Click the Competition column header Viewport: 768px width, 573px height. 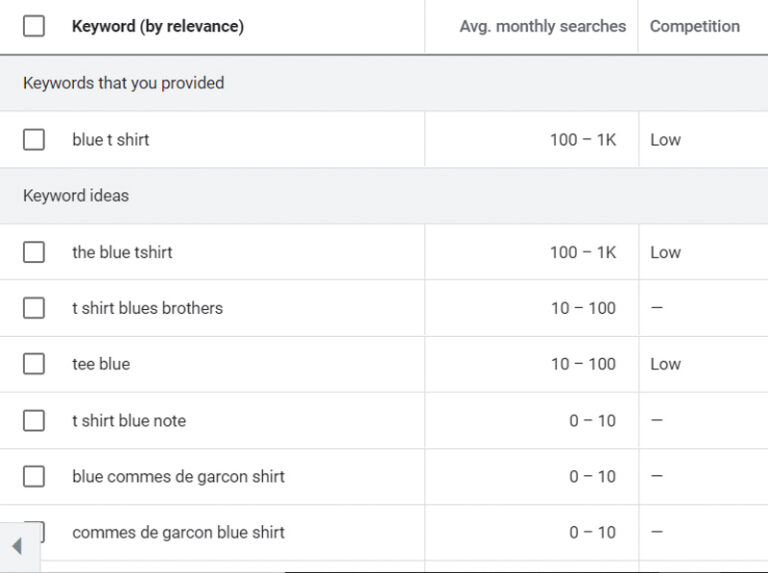(x=695, y=26)
